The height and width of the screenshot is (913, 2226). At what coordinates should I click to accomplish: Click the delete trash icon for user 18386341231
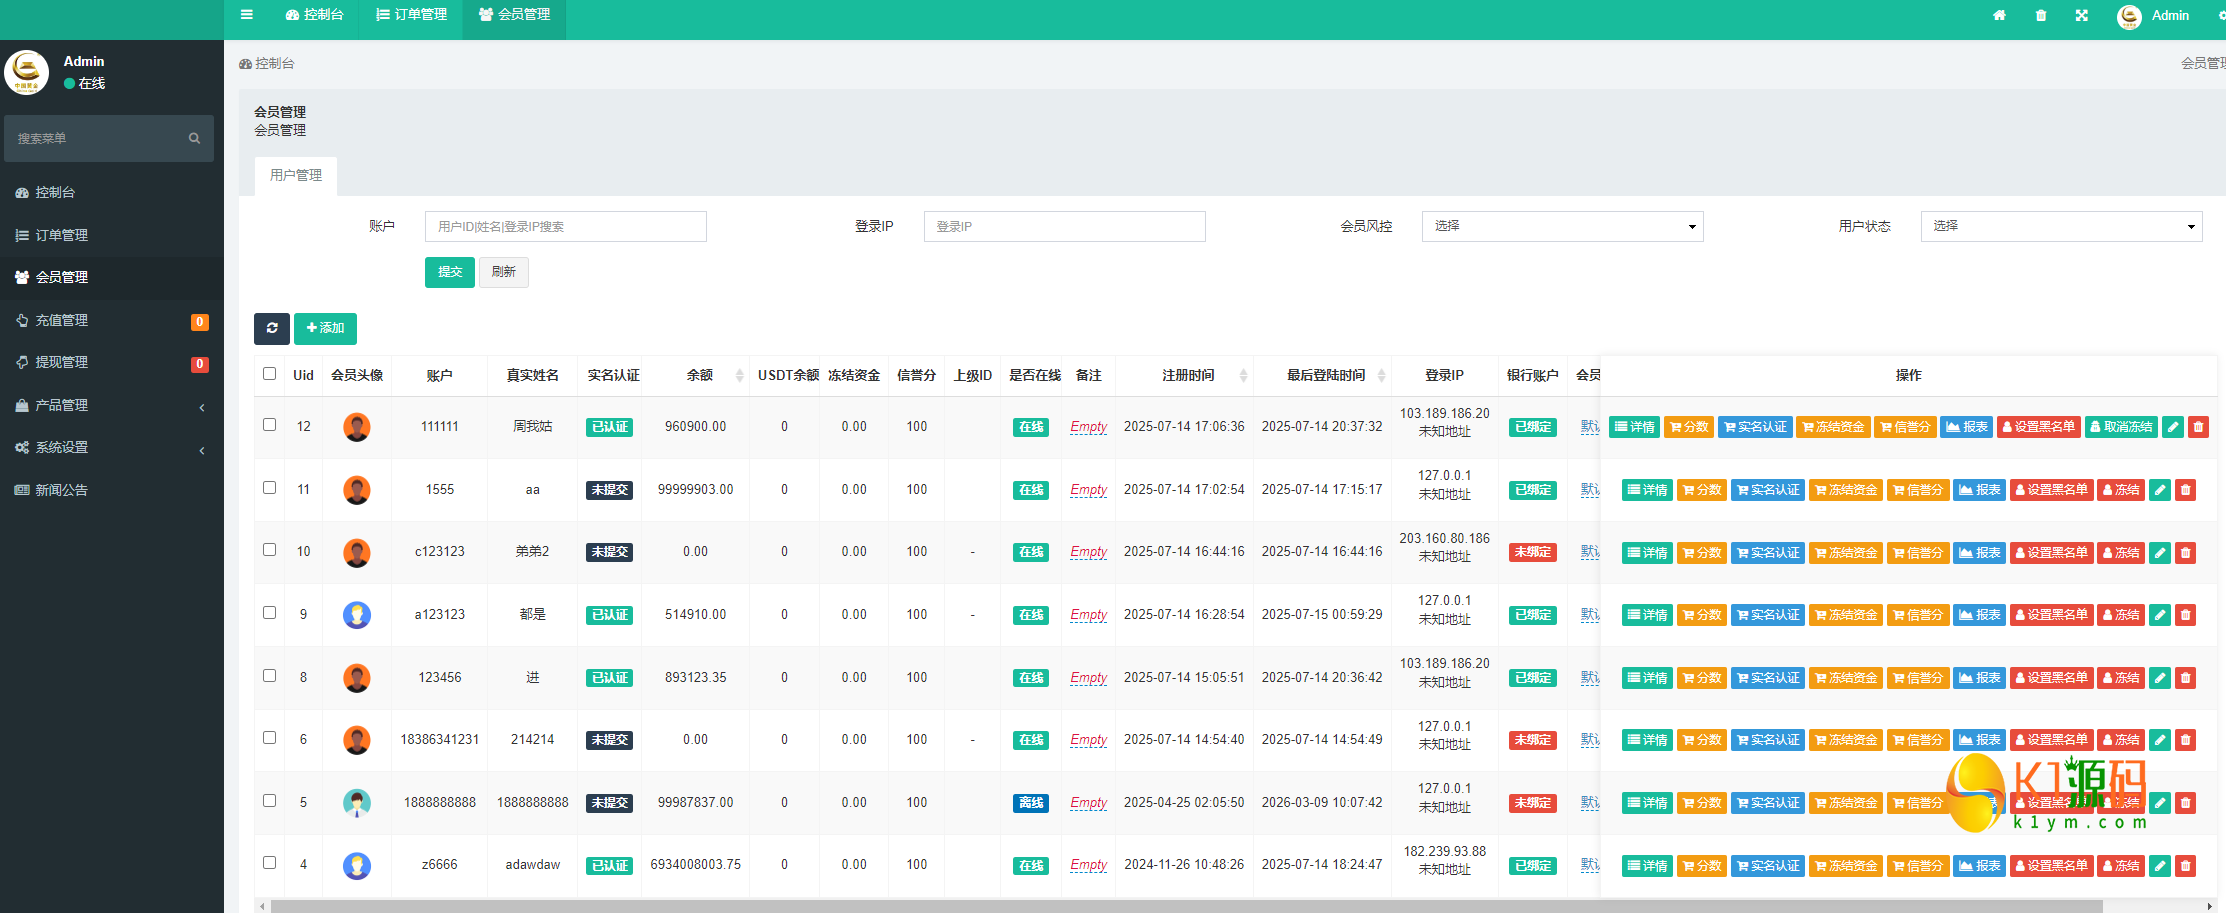[x=2186, y=740]
